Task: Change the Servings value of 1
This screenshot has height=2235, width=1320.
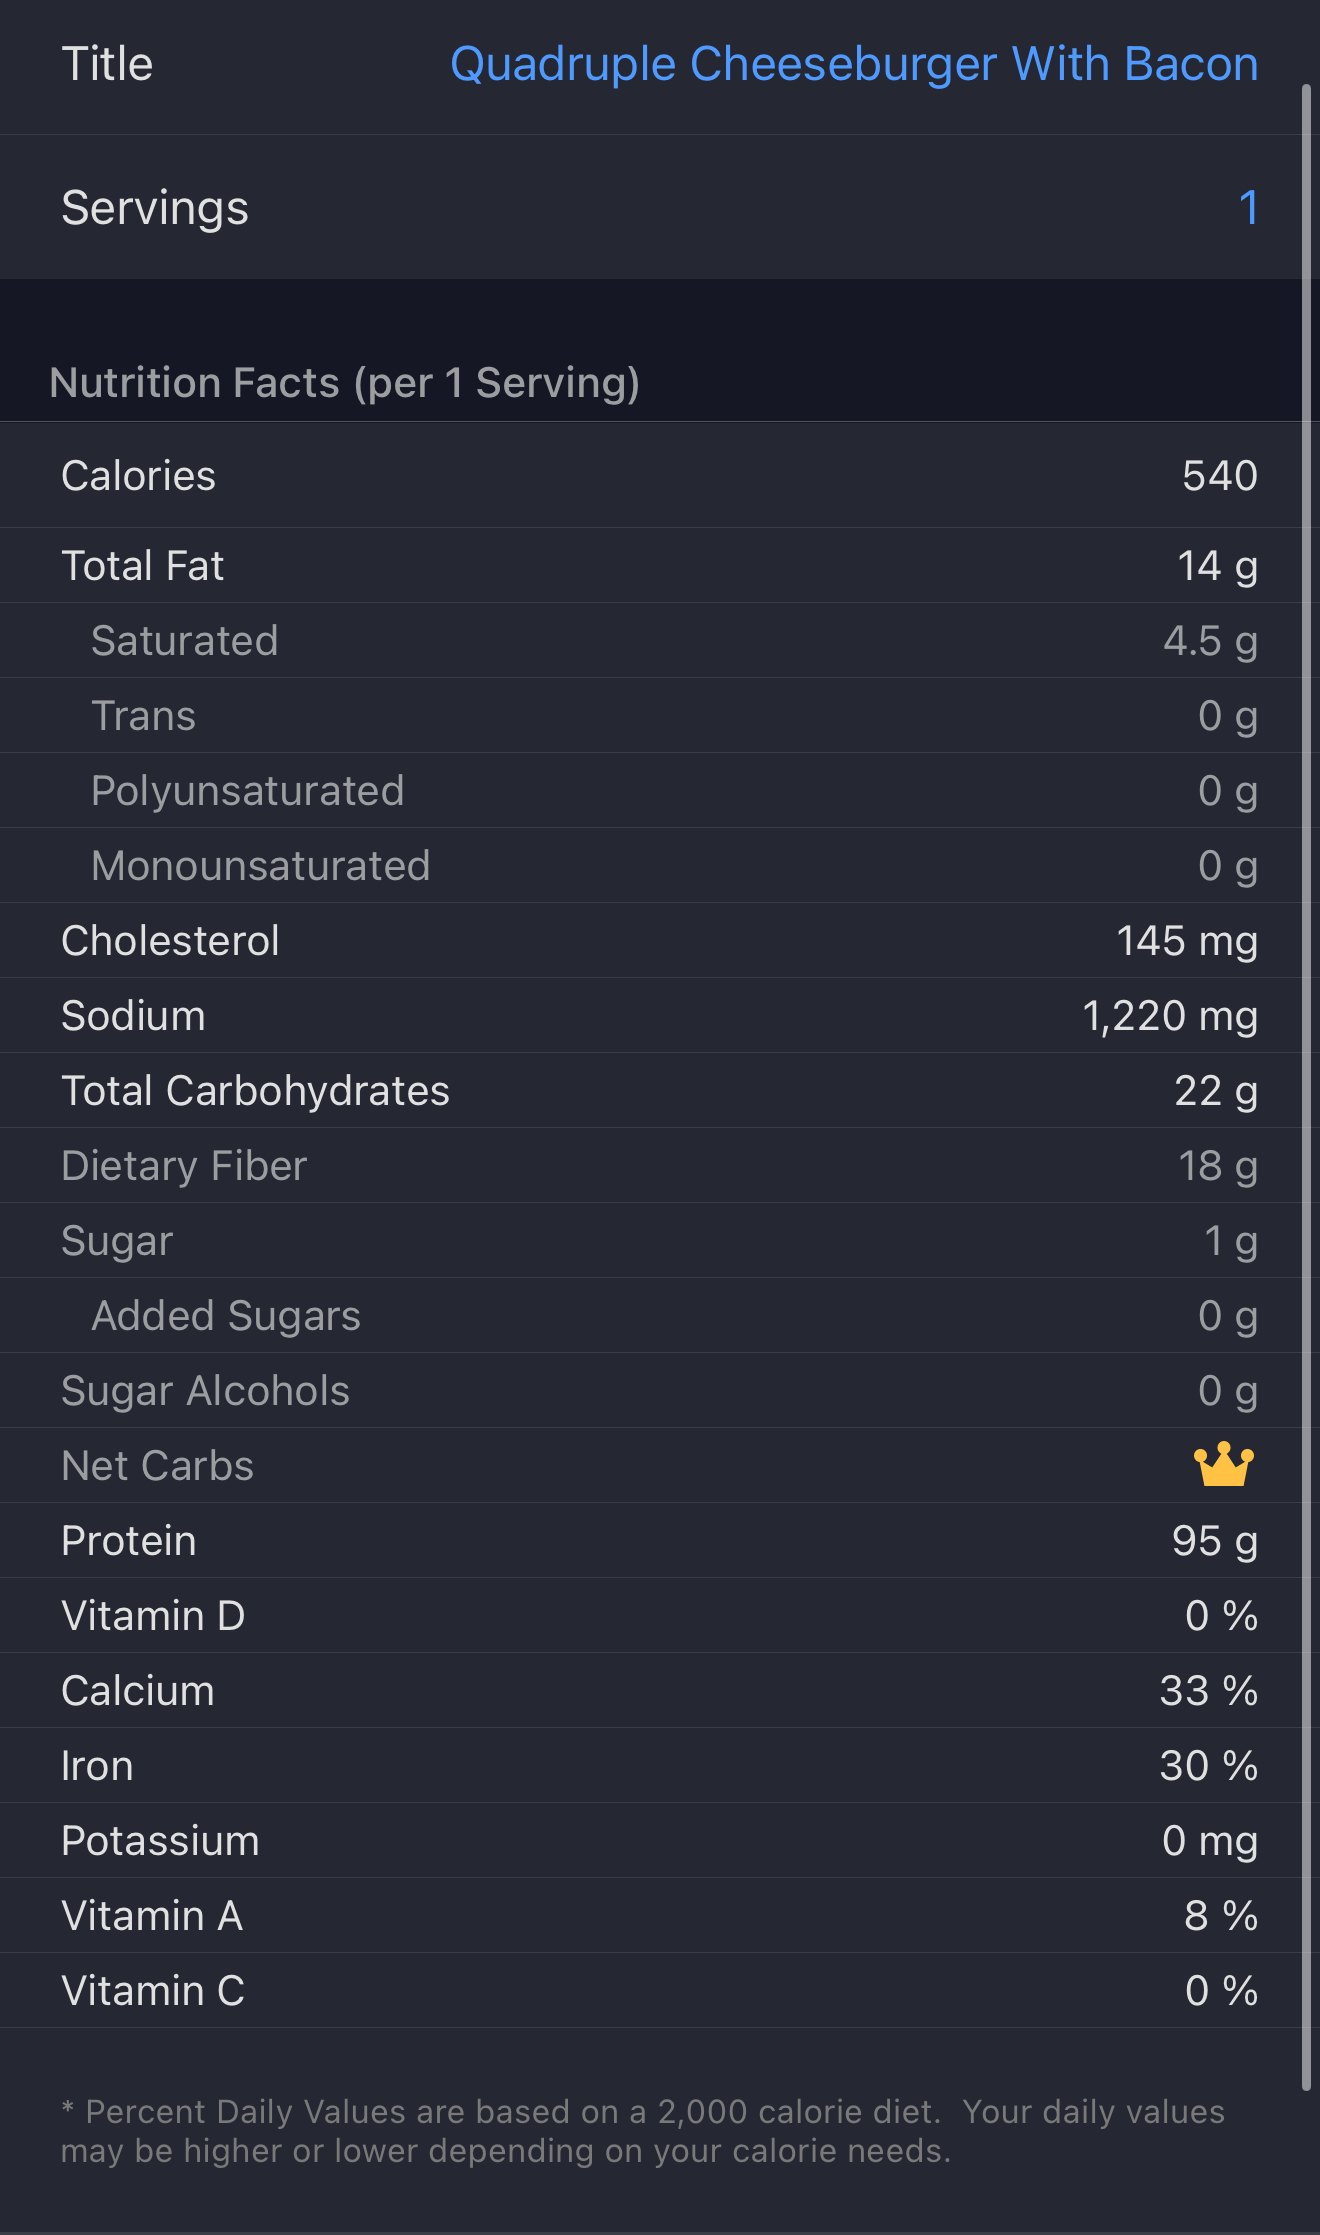Action: 1247,208
